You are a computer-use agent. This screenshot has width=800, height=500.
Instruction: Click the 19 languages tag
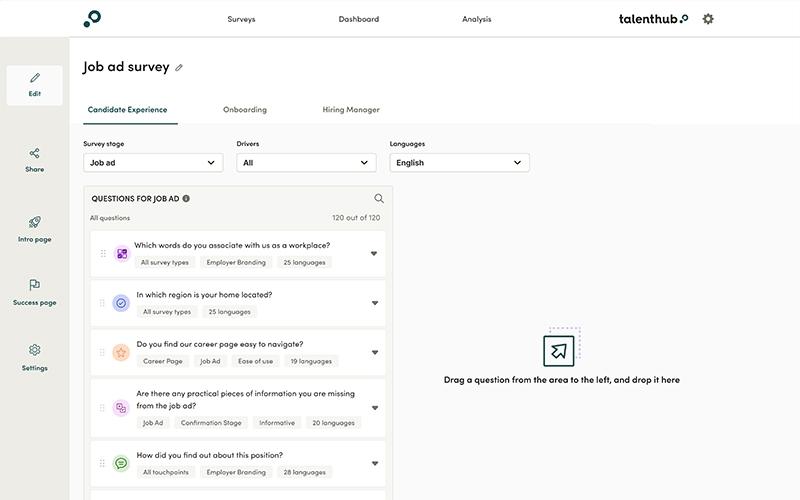[x=311, y=361]
